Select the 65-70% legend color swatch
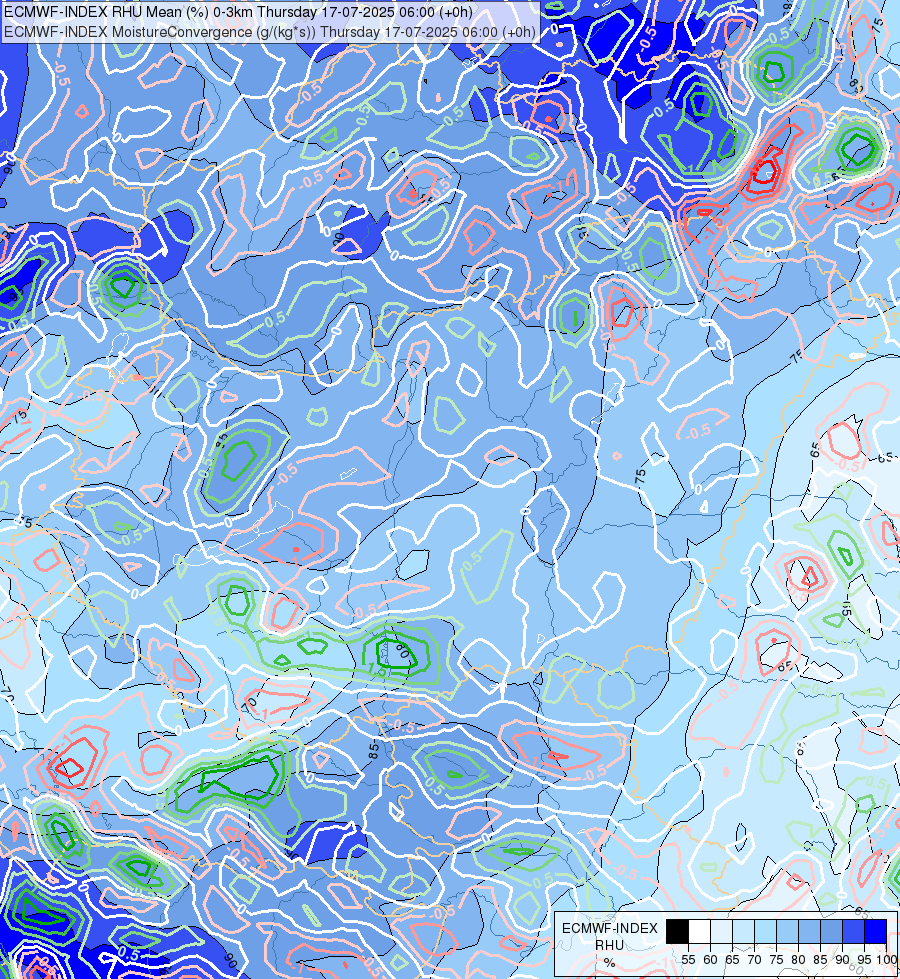Image resolution: width=900 pixels, height=979 pixels. 743,931
